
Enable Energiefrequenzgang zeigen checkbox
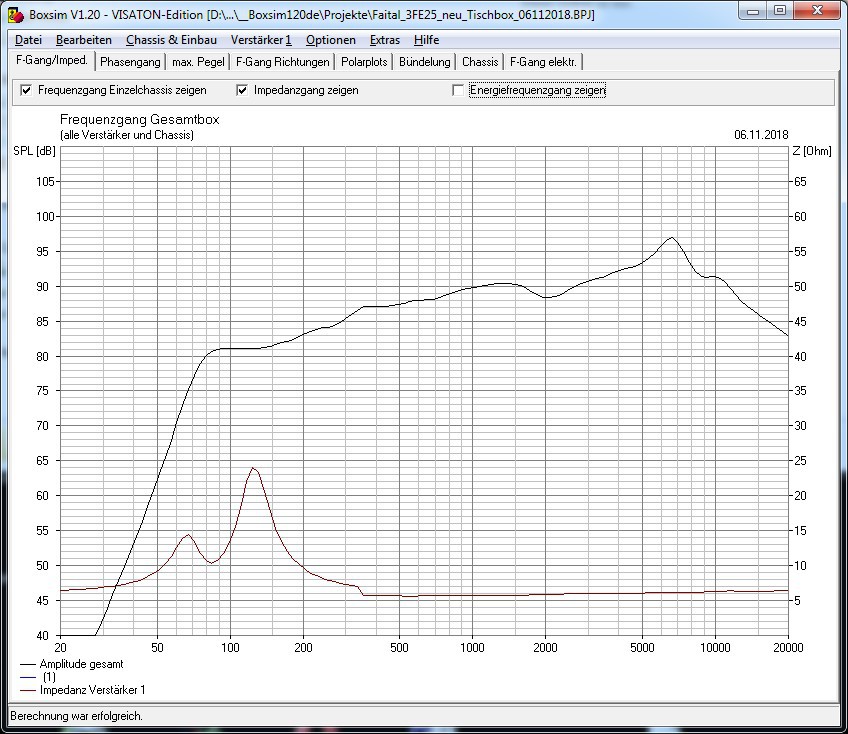[x=459, y=90]
